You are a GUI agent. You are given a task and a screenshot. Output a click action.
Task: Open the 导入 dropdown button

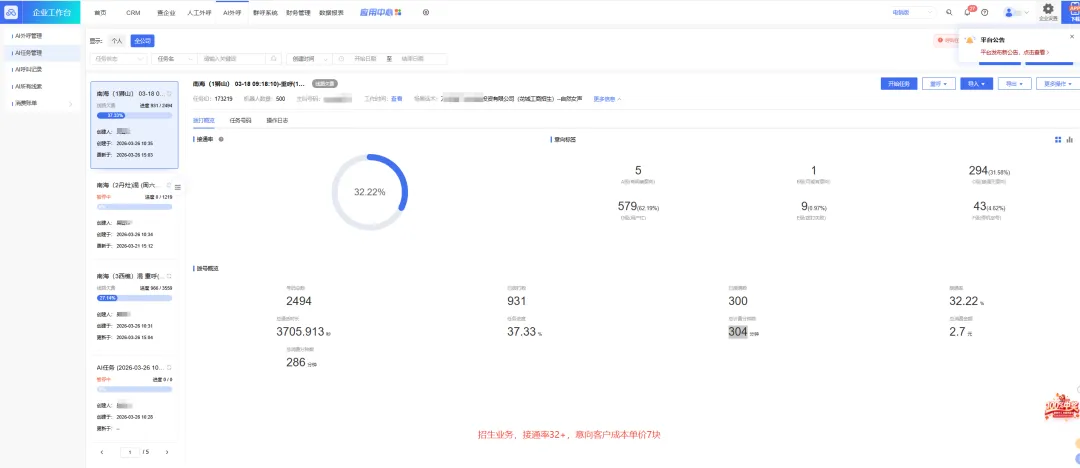tap(976, 83)
